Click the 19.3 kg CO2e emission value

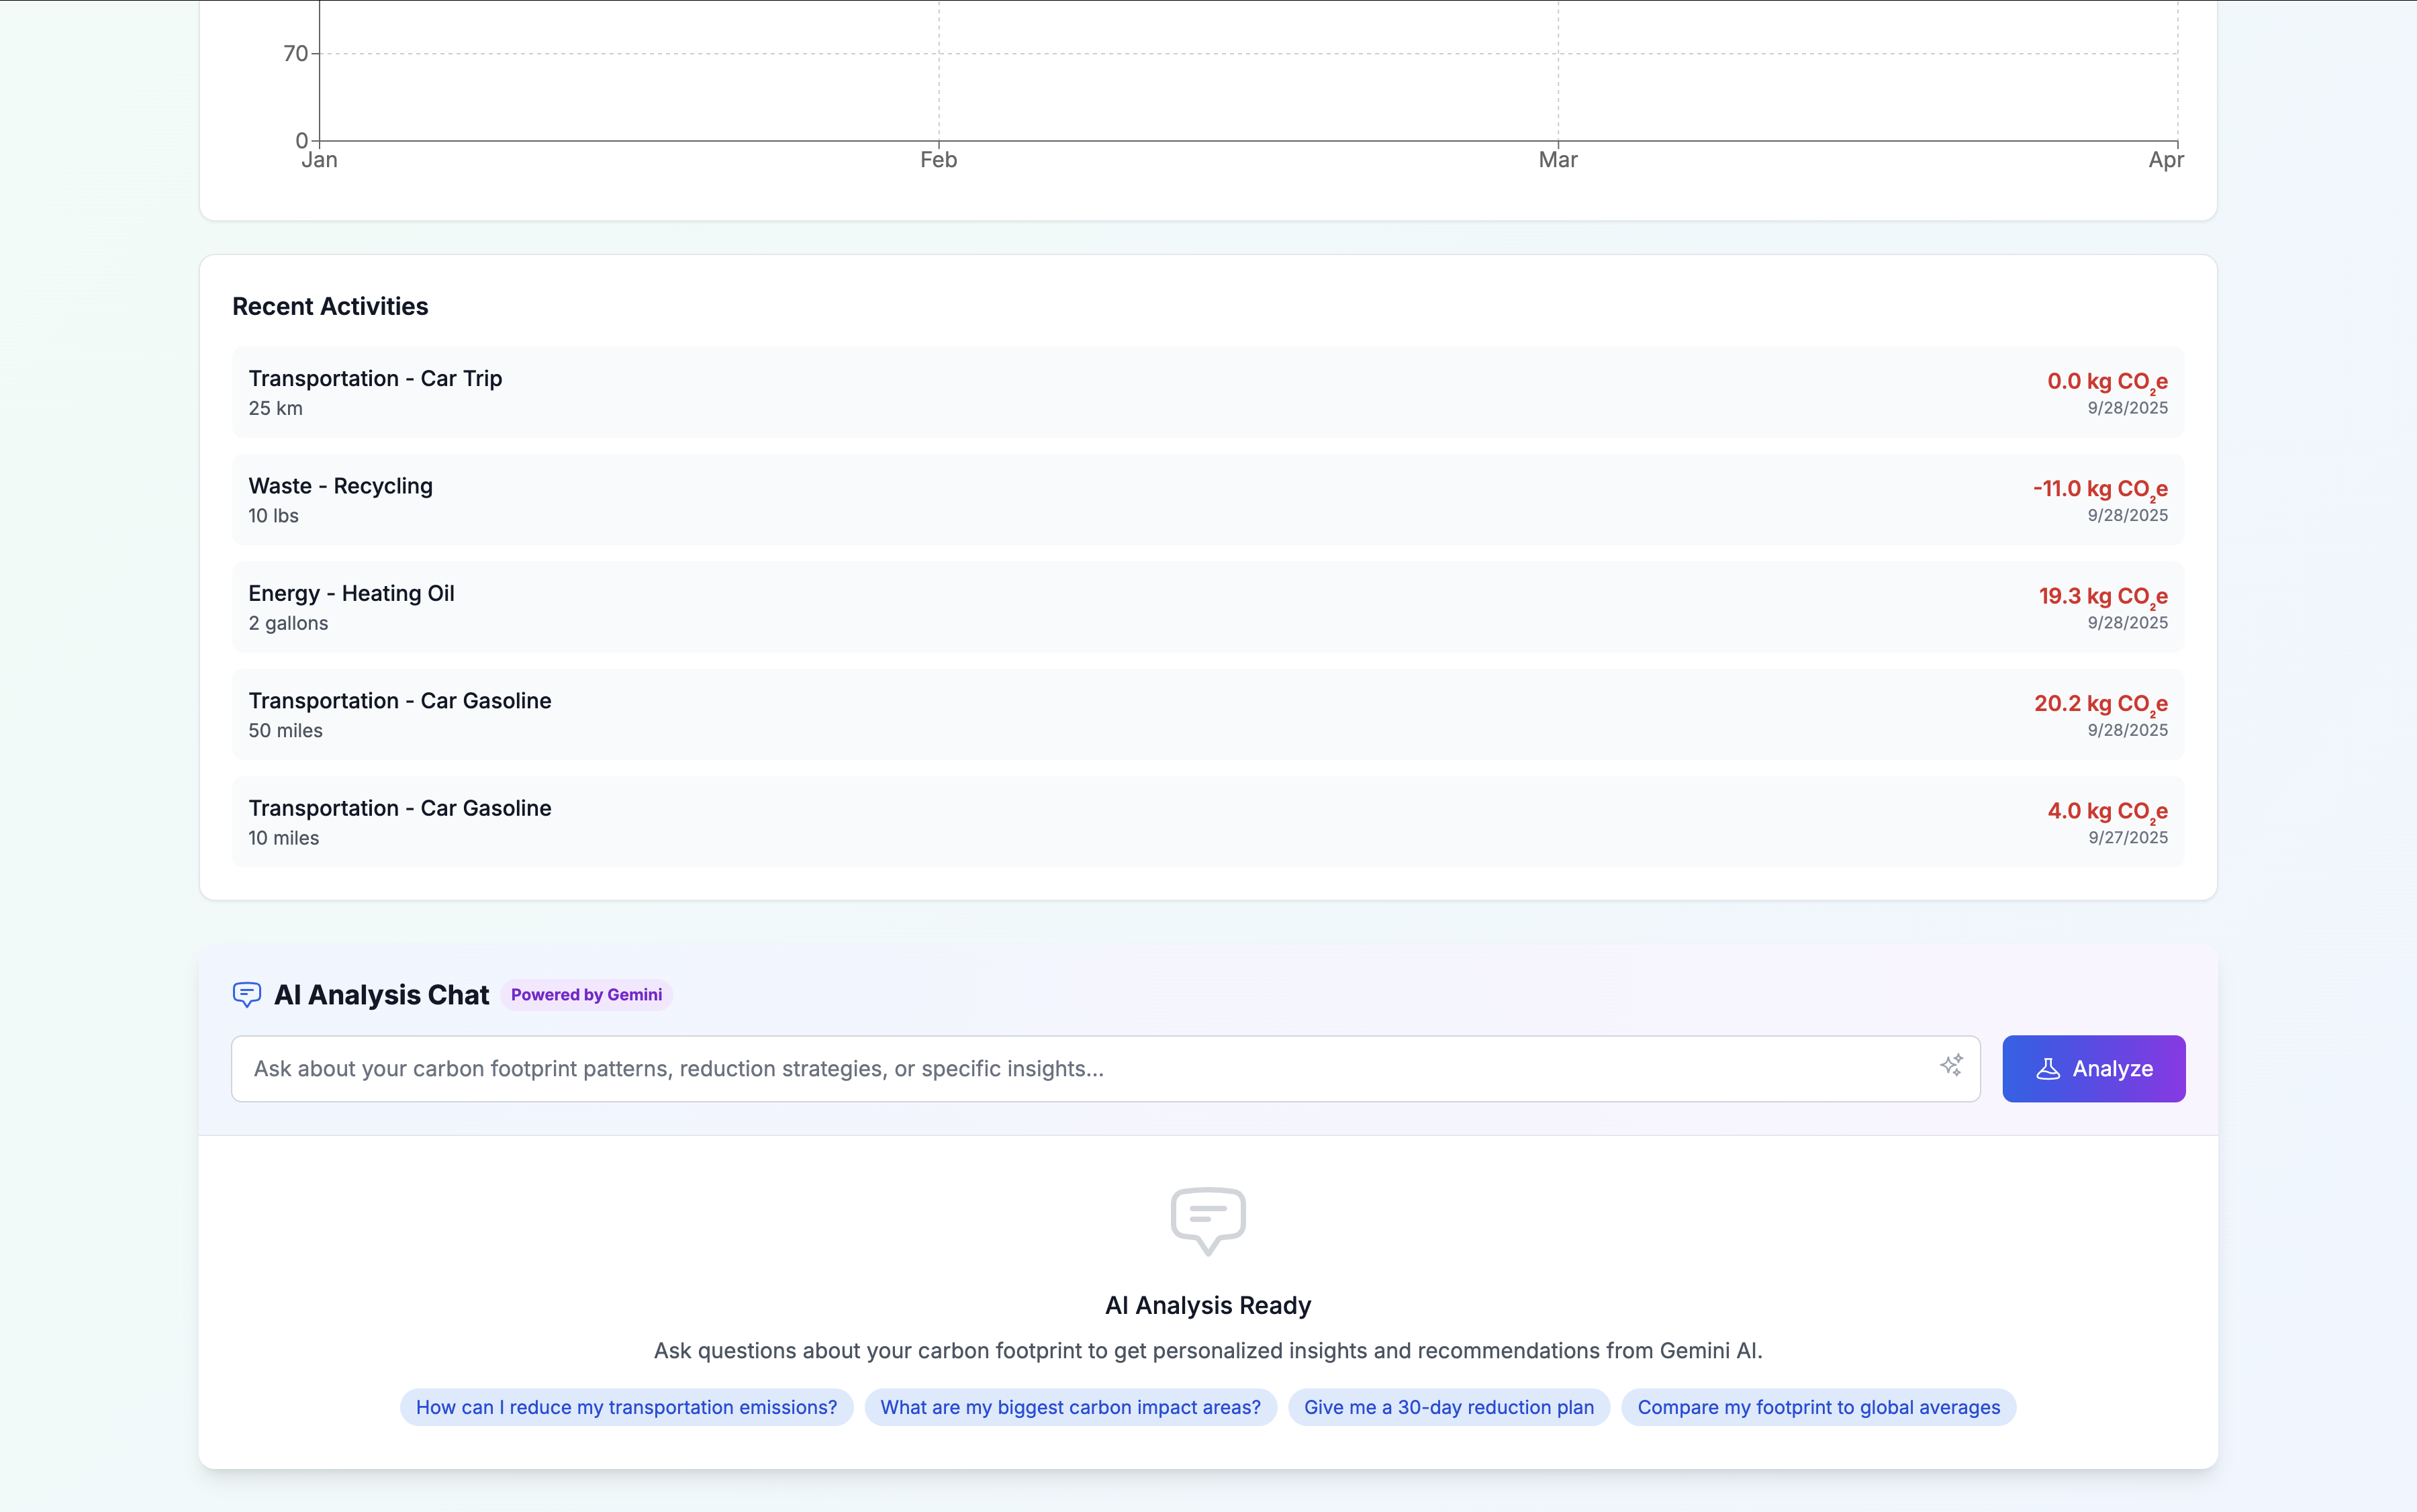(2102, 597)
